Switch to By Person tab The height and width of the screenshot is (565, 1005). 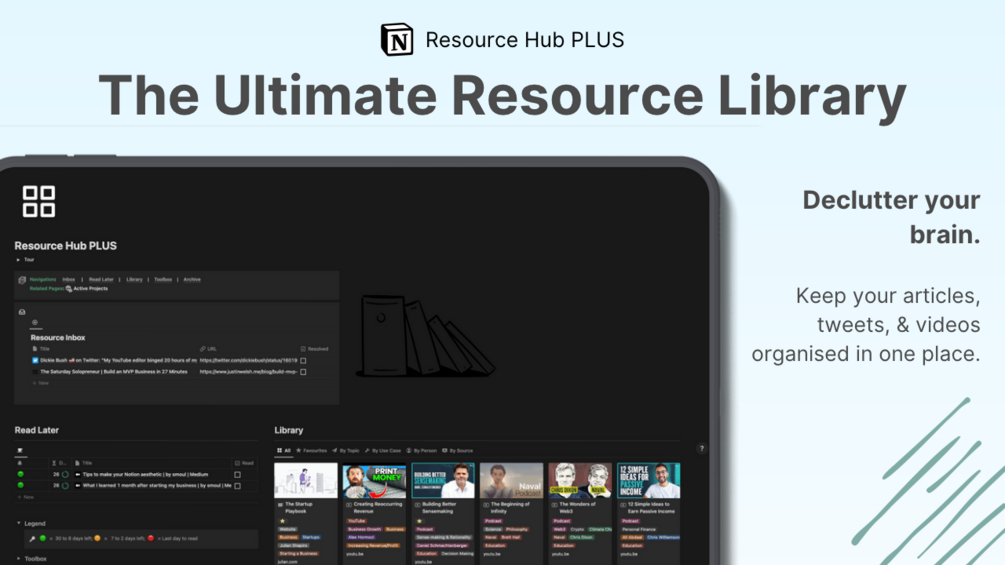pyautogui.click(x=422, y=450)
